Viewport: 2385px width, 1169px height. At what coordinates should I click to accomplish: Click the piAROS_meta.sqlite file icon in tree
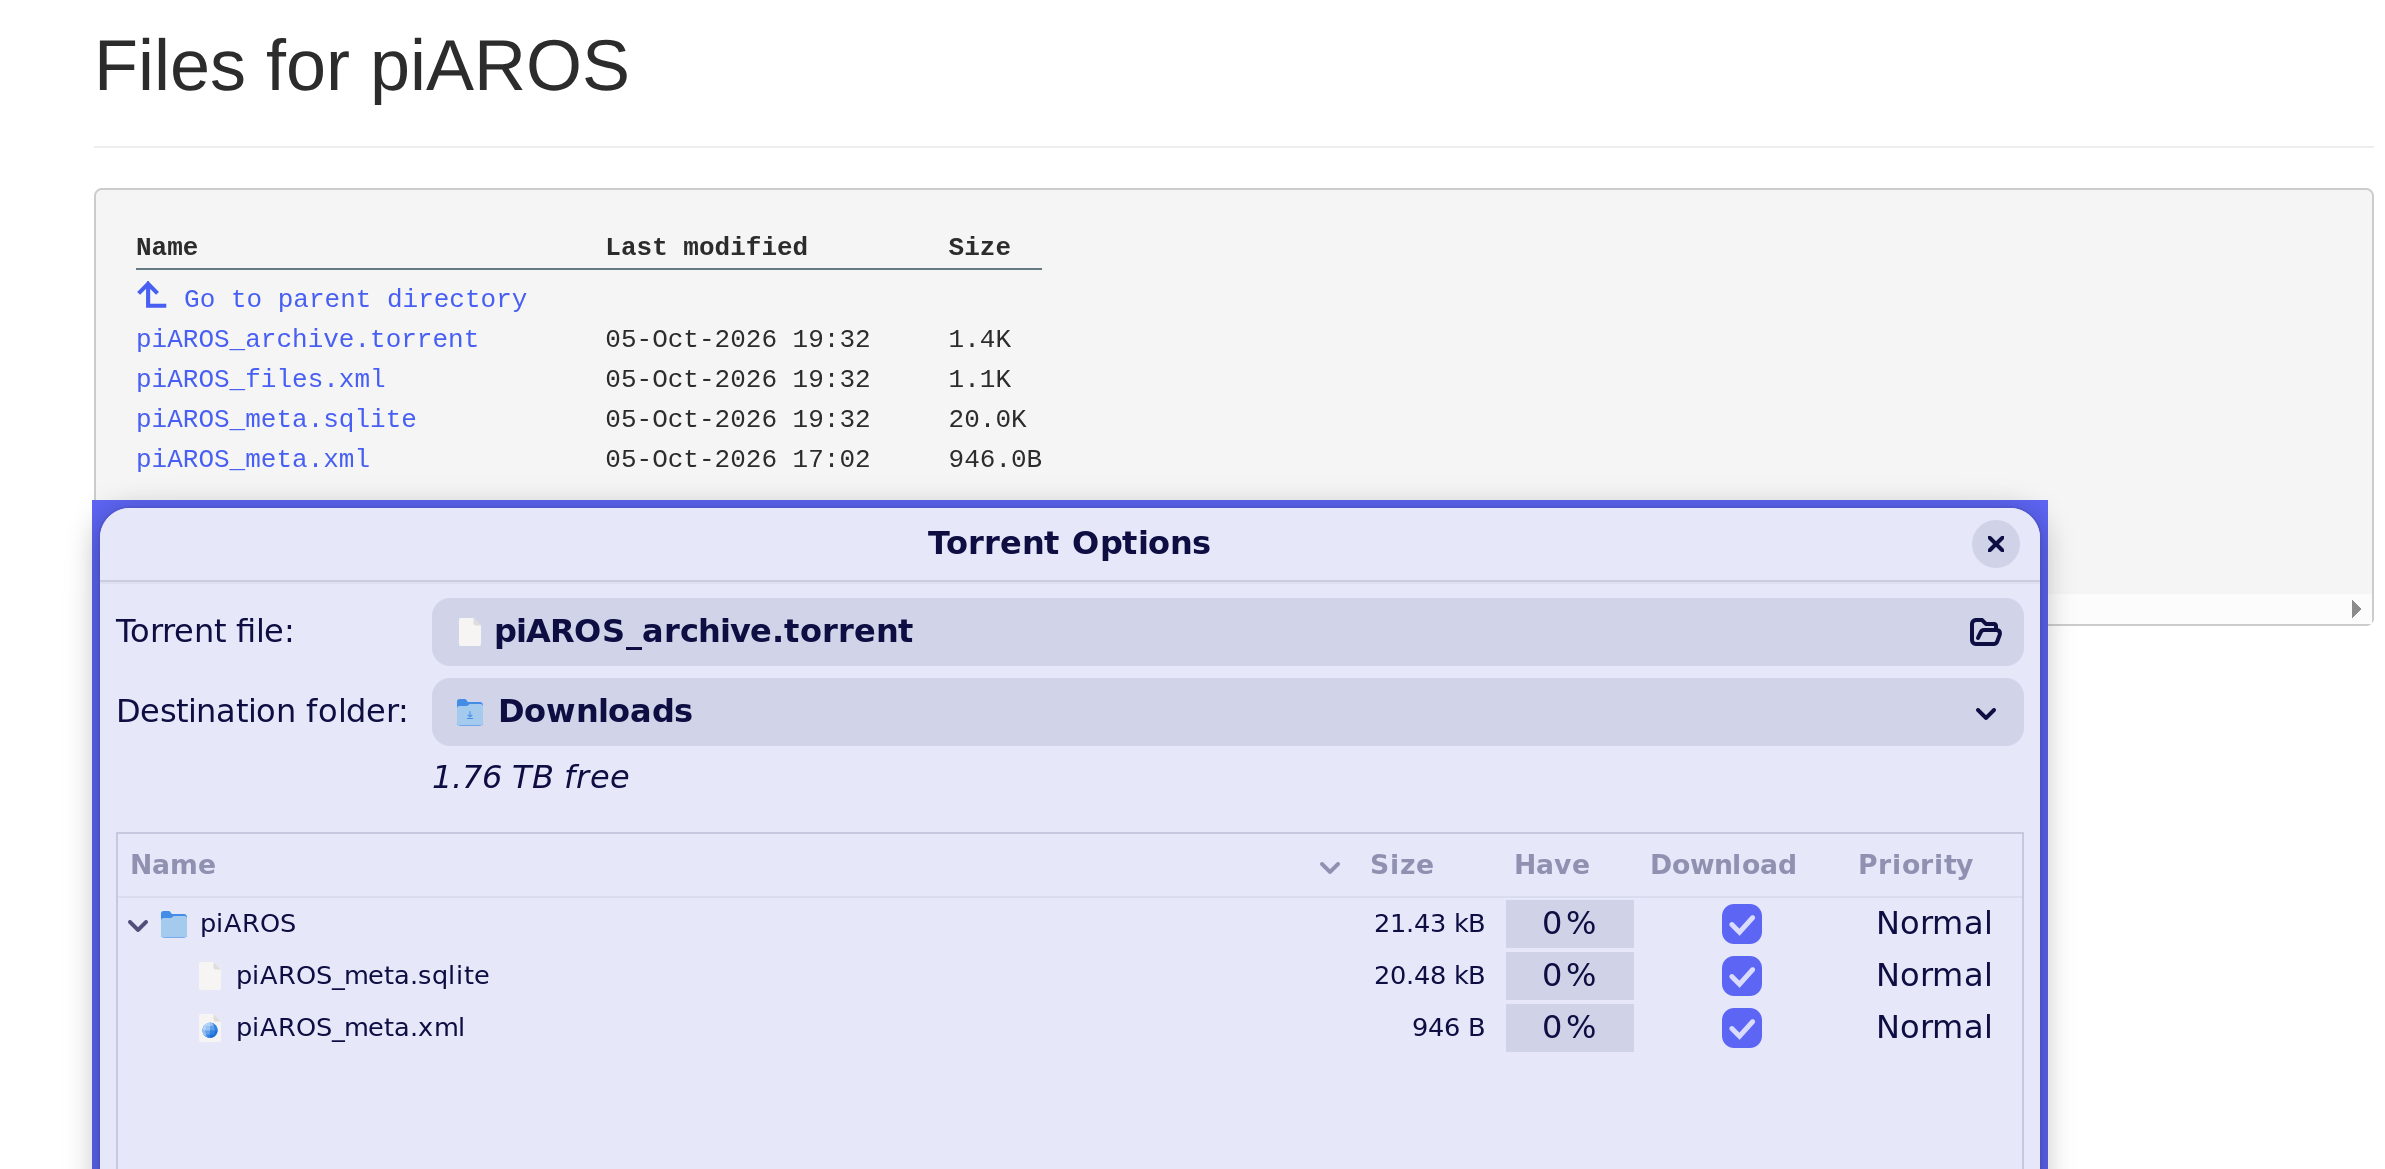click(210, 976)
